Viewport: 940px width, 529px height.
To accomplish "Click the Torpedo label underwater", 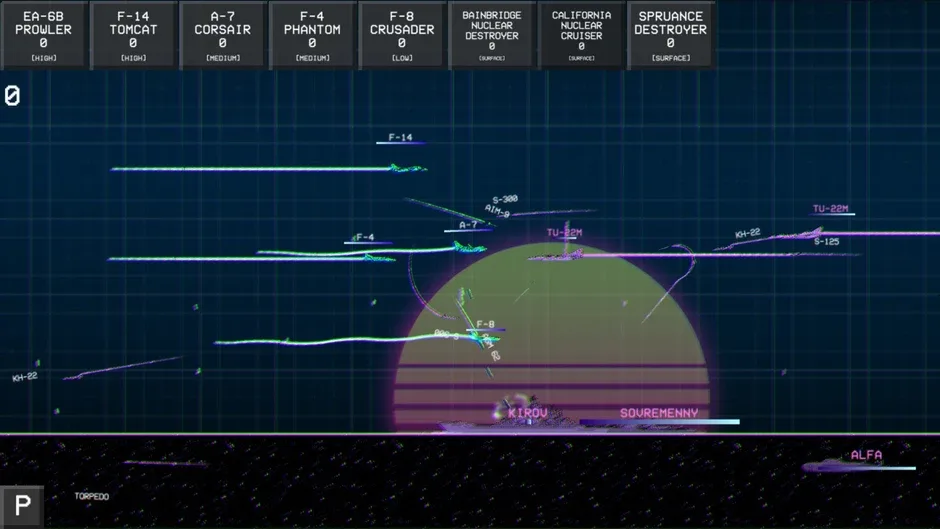I will (92, 497).
